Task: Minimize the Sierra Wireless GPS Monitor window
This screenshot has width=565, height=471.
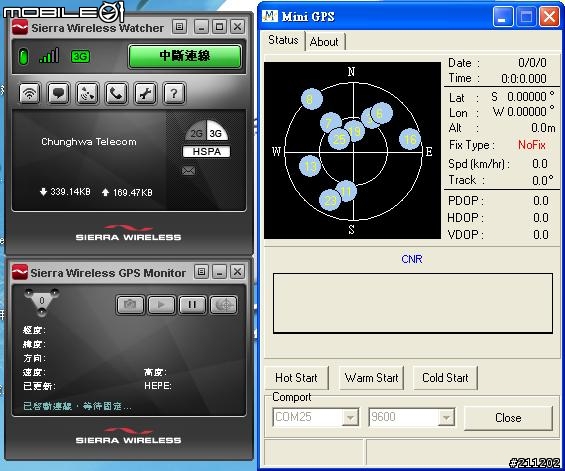Action: click(219, 272)
